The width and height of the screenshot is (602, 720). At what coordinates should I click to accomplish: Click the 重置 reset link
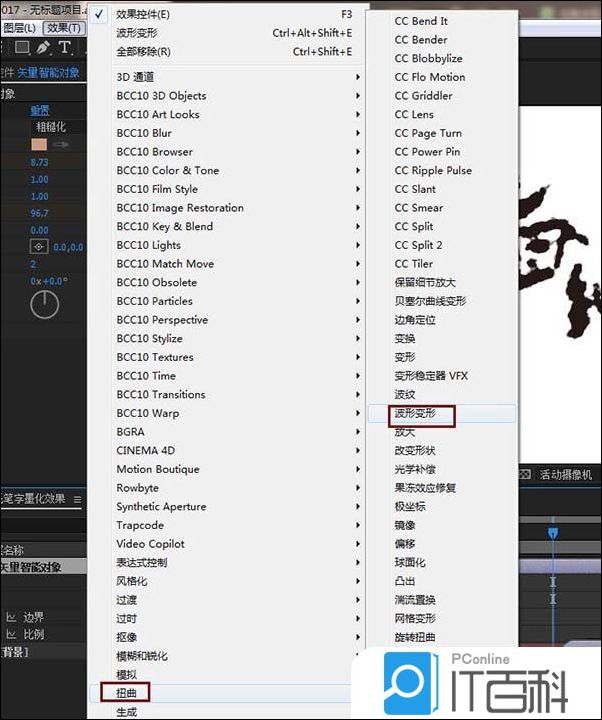tap(40, 111)
